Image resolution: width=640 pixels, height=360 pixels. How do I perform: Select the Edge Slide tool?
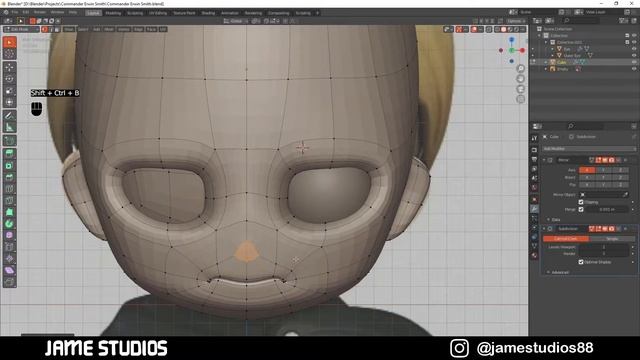click(9, 247)
